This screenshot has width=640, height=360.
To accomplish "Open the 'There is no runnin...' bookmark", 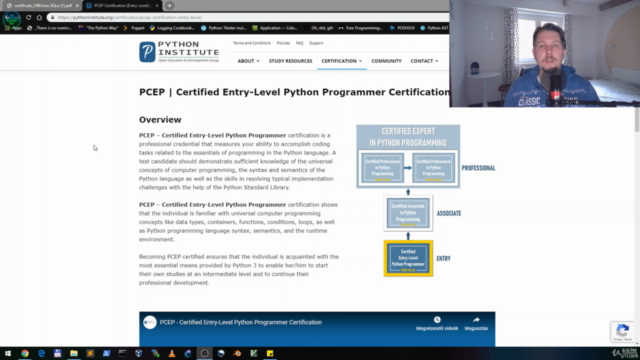I will pos(49,28).
